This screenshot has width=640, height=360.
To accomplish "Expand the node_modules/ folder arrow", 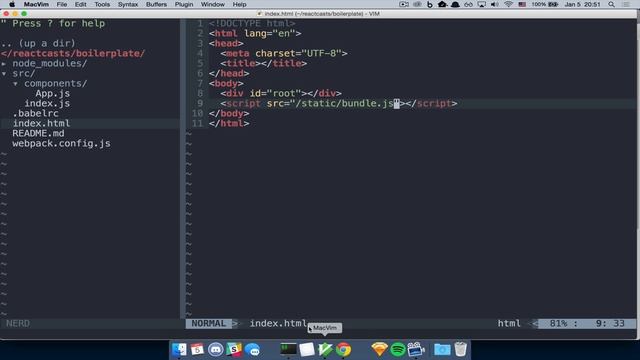I will tap(4, 64).
